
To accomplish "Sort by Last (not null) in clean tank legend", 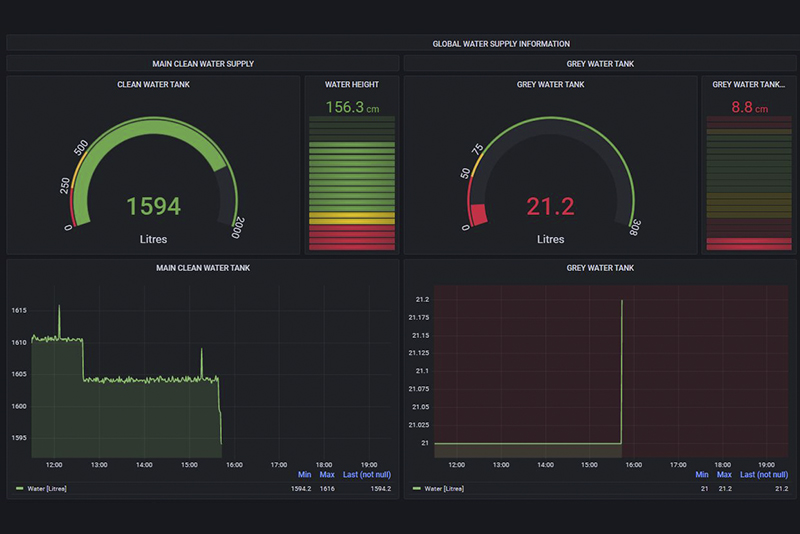I will click(x=367, y=474).
